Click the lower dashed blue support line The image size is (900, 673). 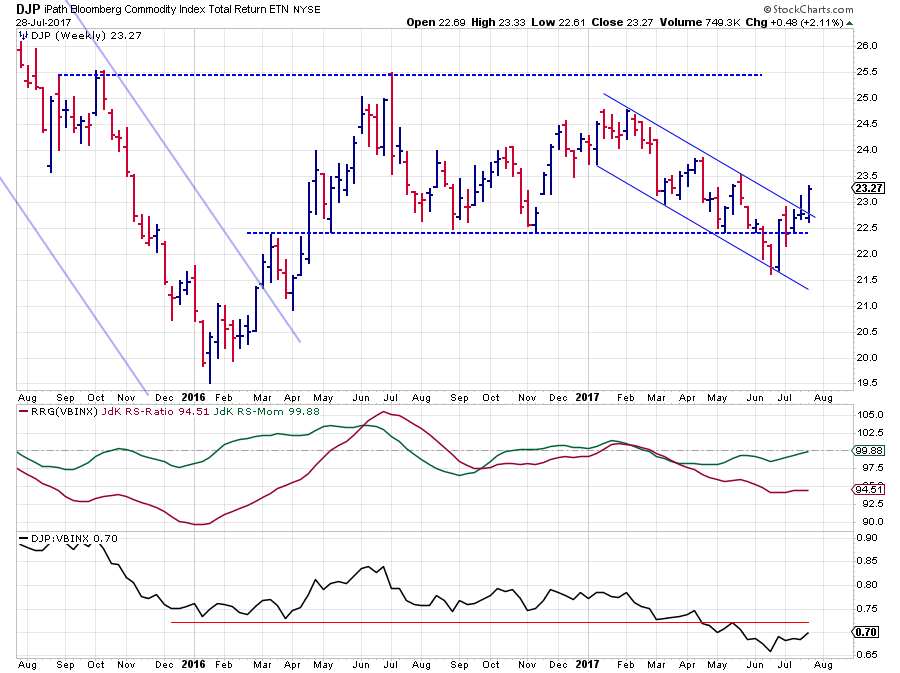click(x=527, y=233)
